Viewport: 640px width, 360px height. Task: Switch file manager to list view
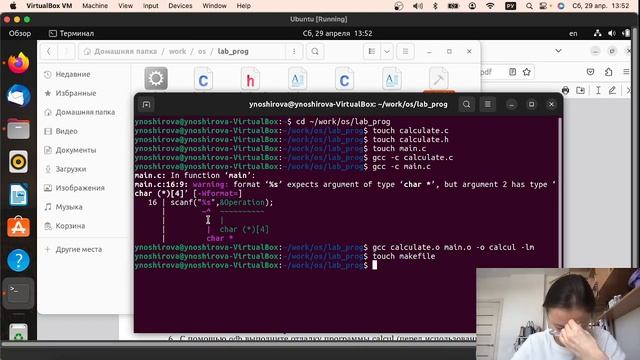point(372,51)
